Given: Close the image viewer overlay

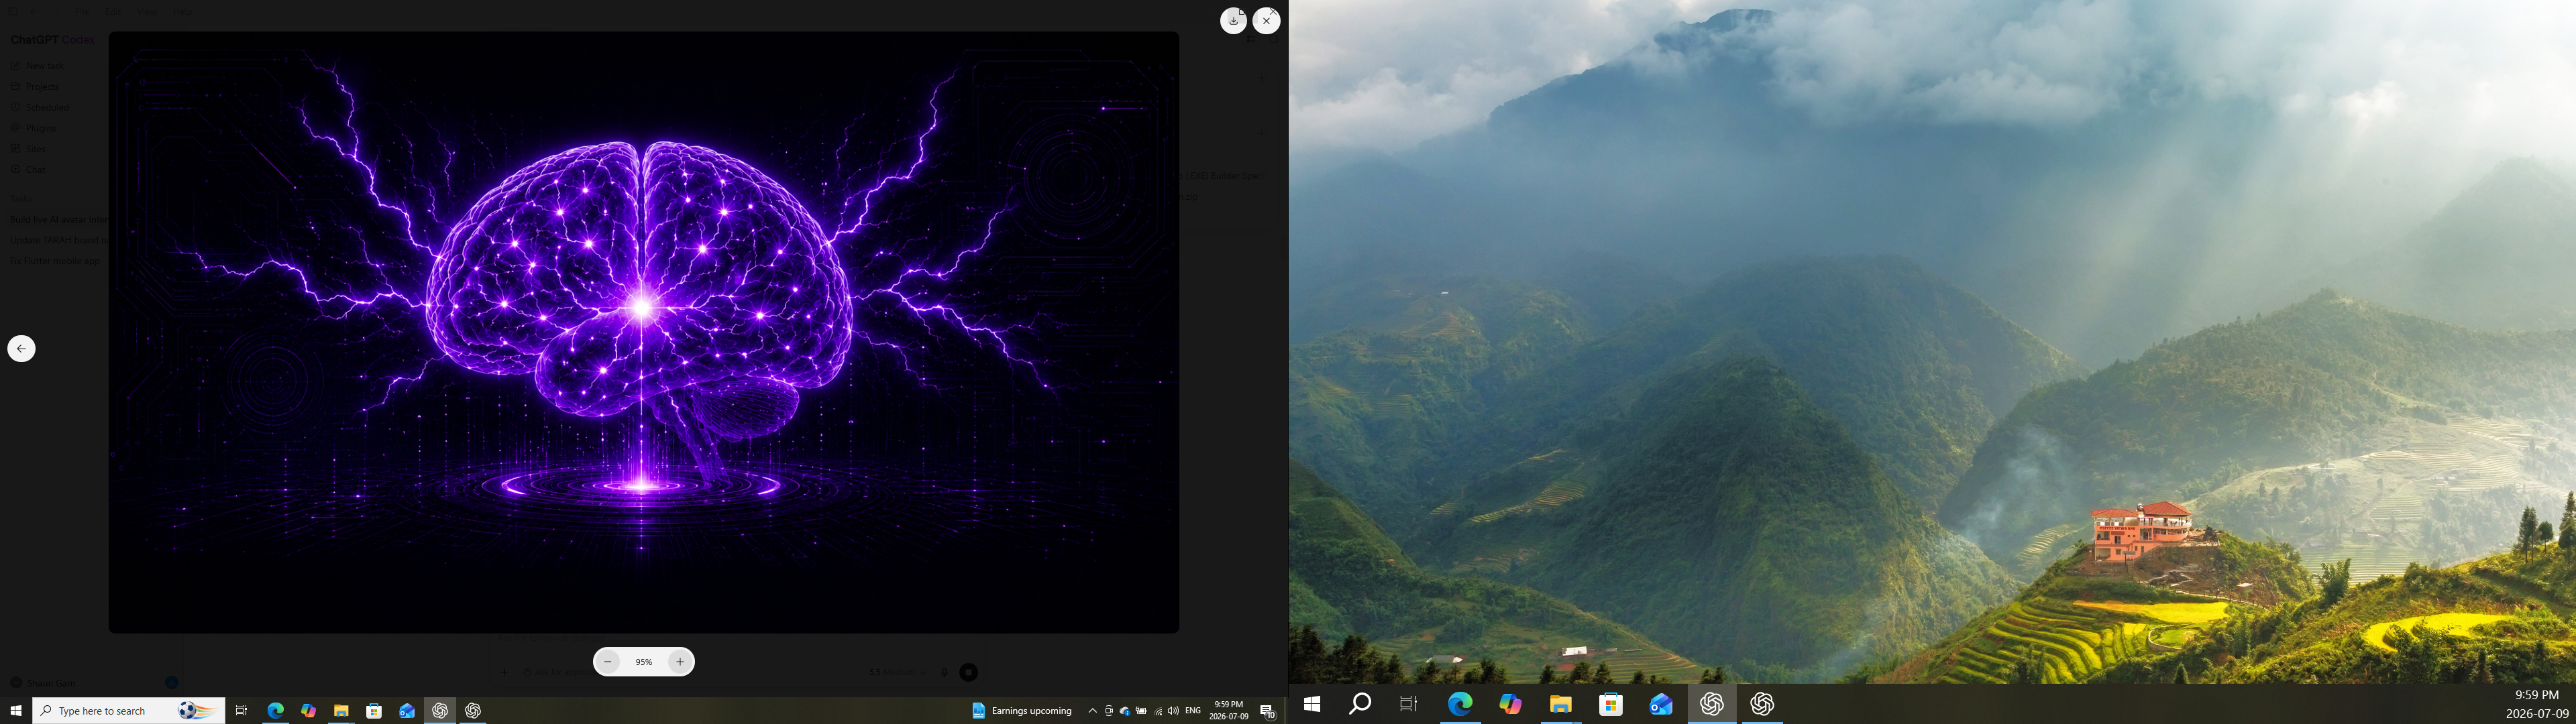Looking at the screenshot, I should coord(1266,21).
